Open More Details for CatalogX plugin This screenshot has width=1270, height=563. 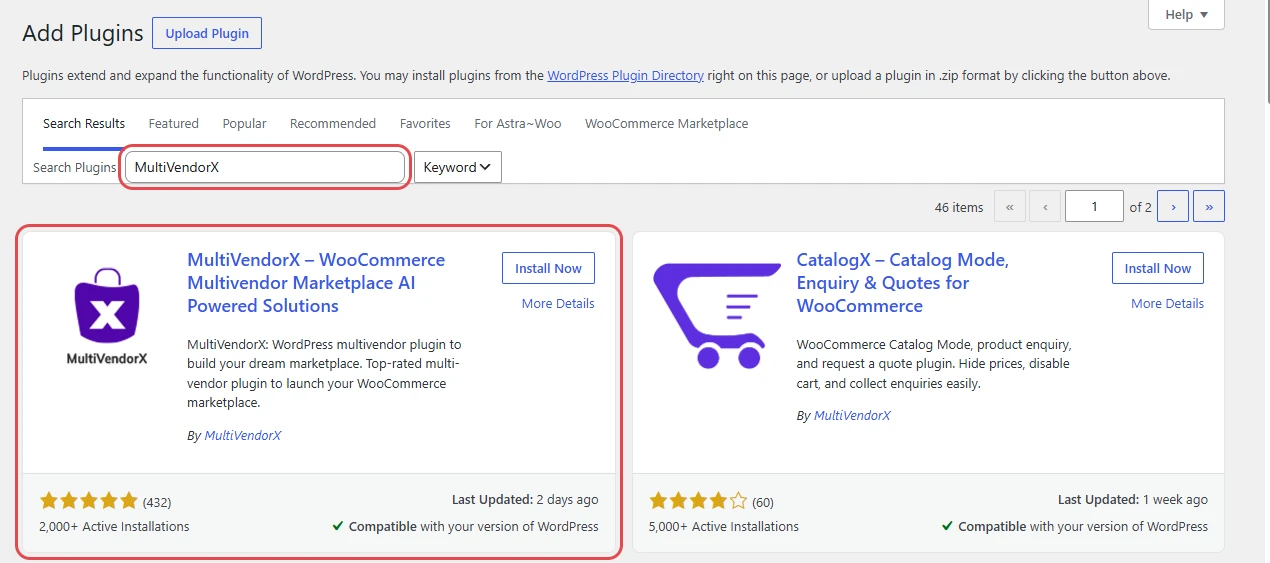point(1167,303)
